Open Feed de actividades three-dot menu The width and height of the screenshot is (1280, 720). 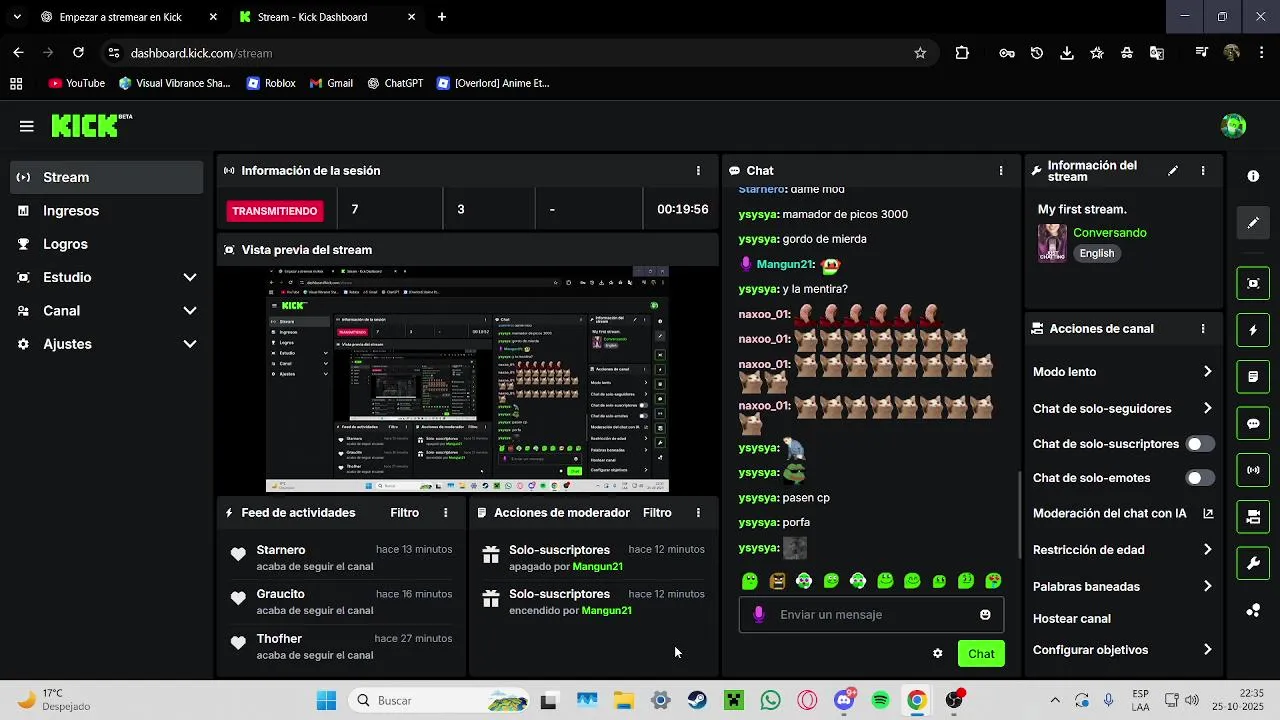tap(446, 513)
